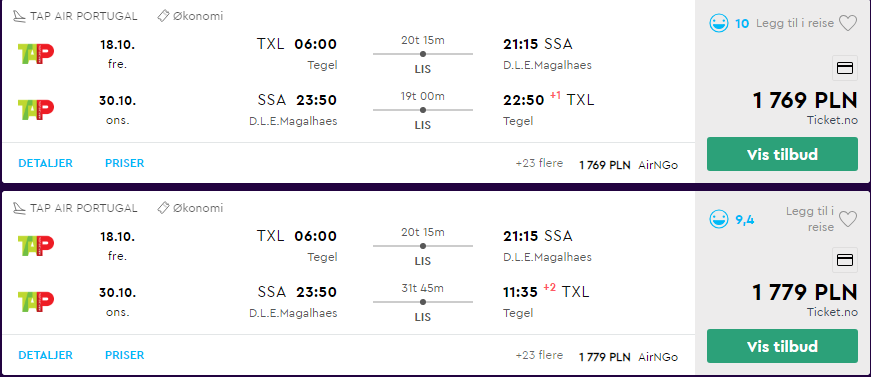Click the credit card icon on the second flight offer

(844, 260)
